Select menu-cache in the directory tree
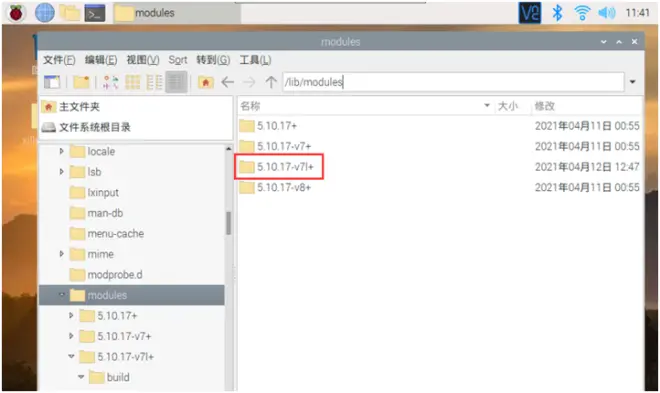Viewport: 660px width, 393px height. [106, 234]
